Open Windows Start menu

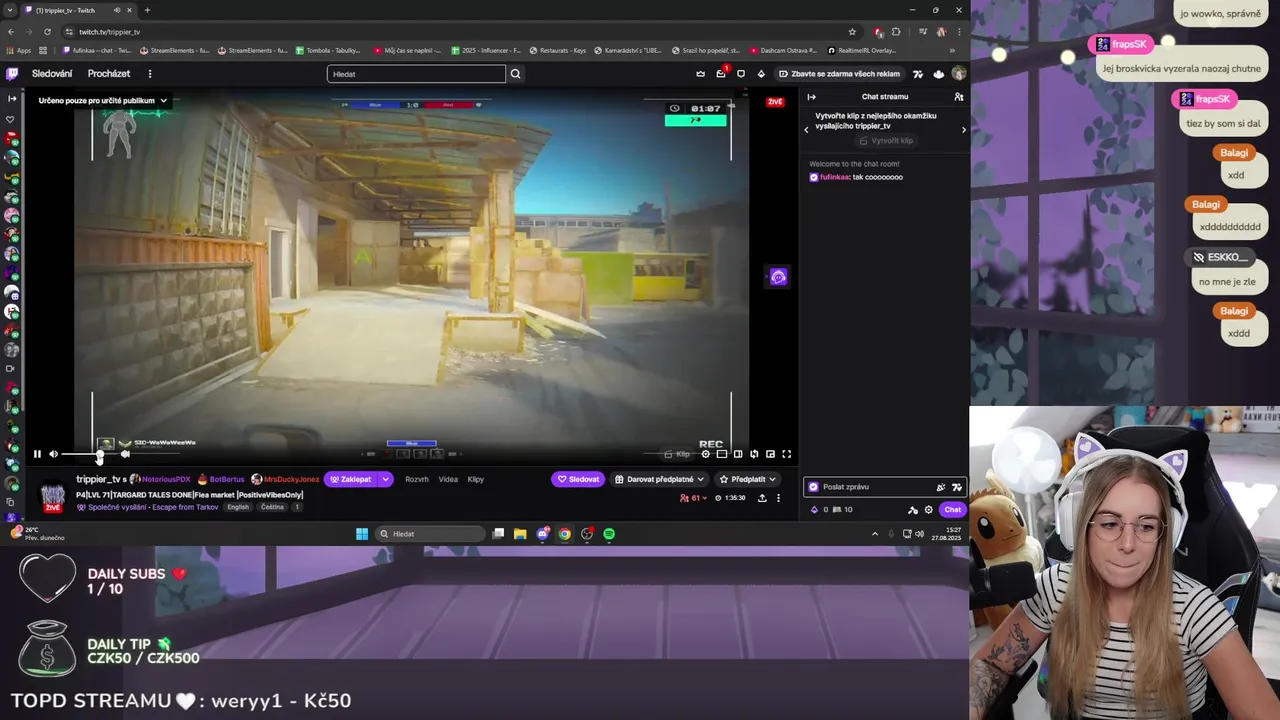point(362,534)
